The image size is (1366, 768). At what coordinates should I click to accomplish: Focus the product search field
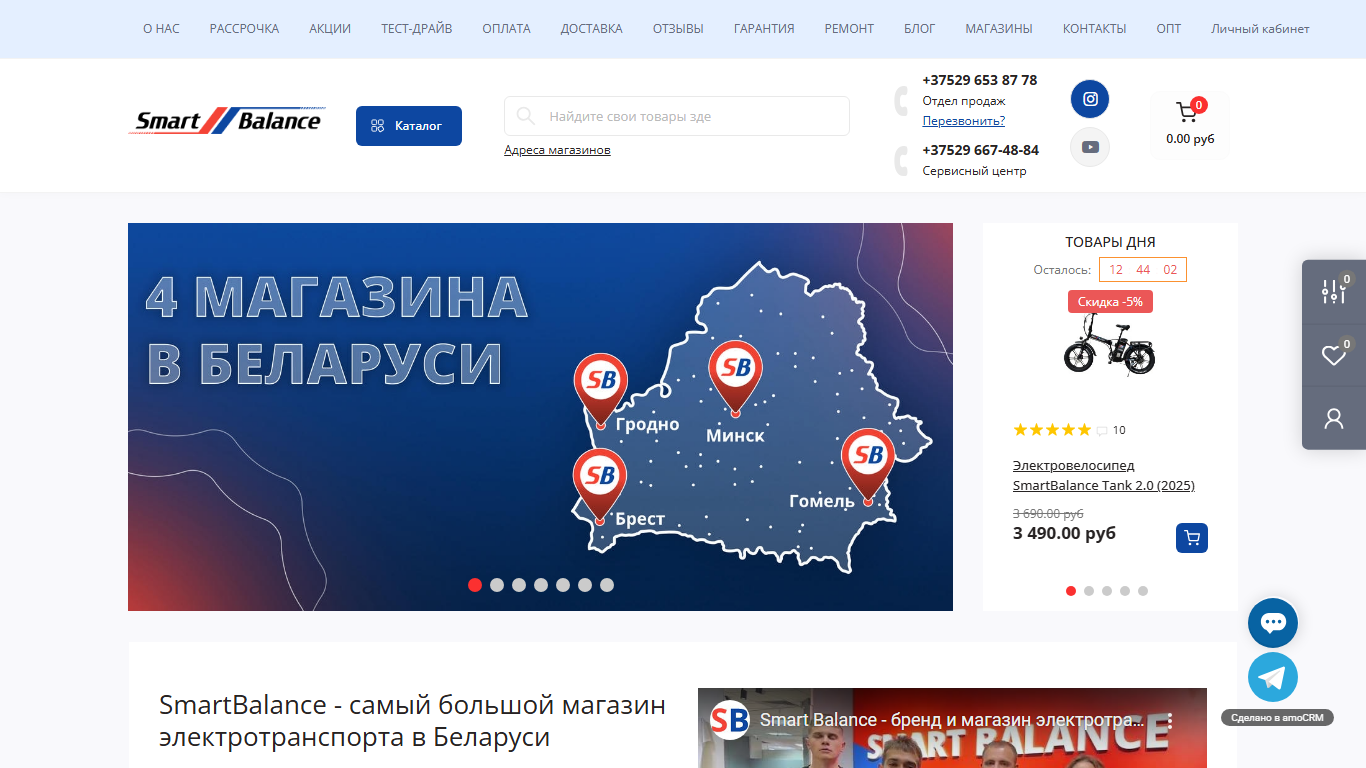coord(677,116)
